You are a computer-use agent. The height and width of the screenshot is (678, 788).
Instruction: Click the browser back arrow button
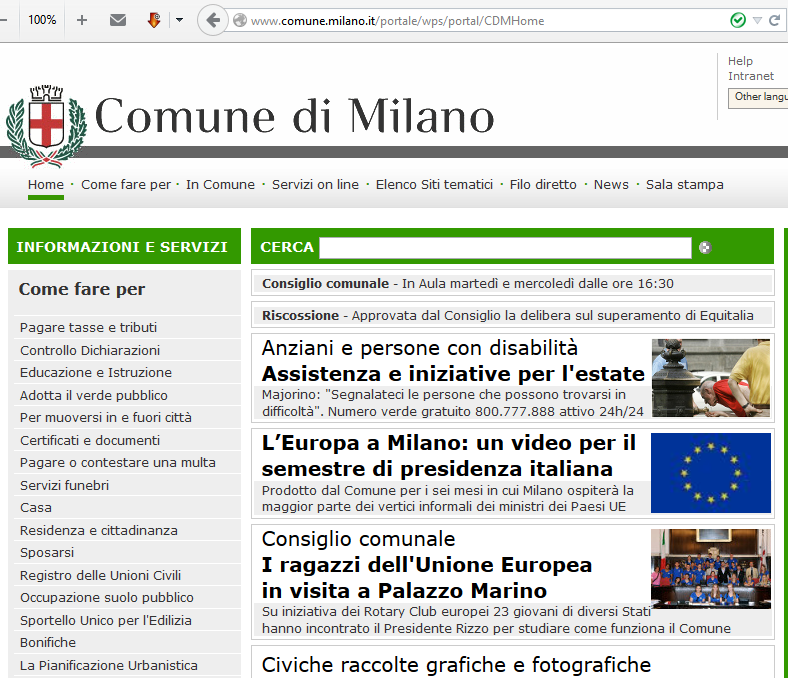coord(211,20)
